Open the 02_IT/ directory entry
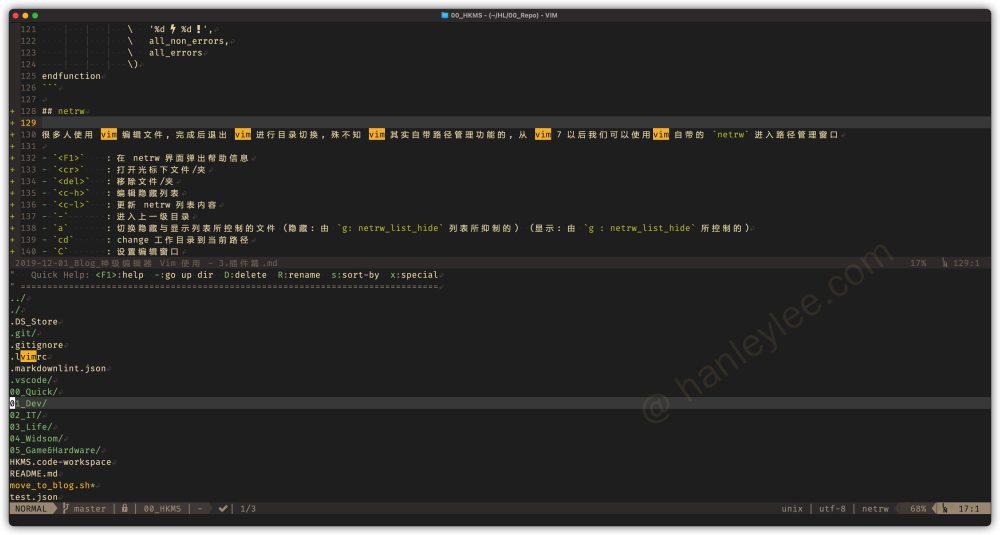 26,415
